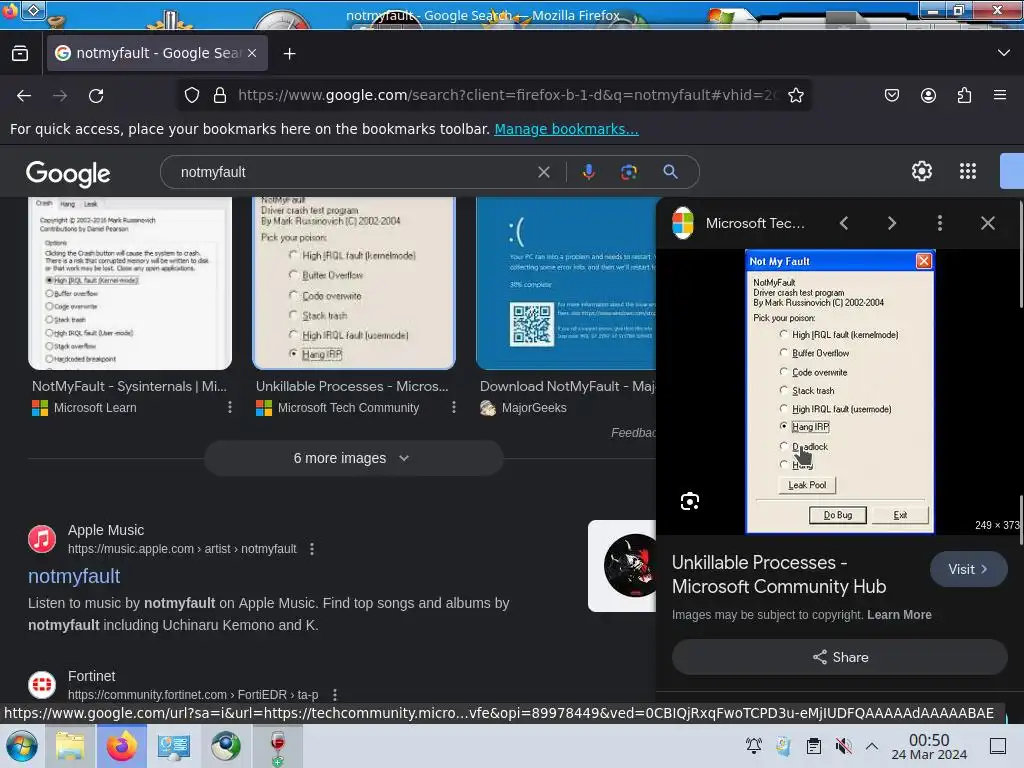The width and height of the screenshot is (1024, 768).
Task: Open the clock showing 24 Mar 2024
Action: pyautogui.click(x=929, y=746)
